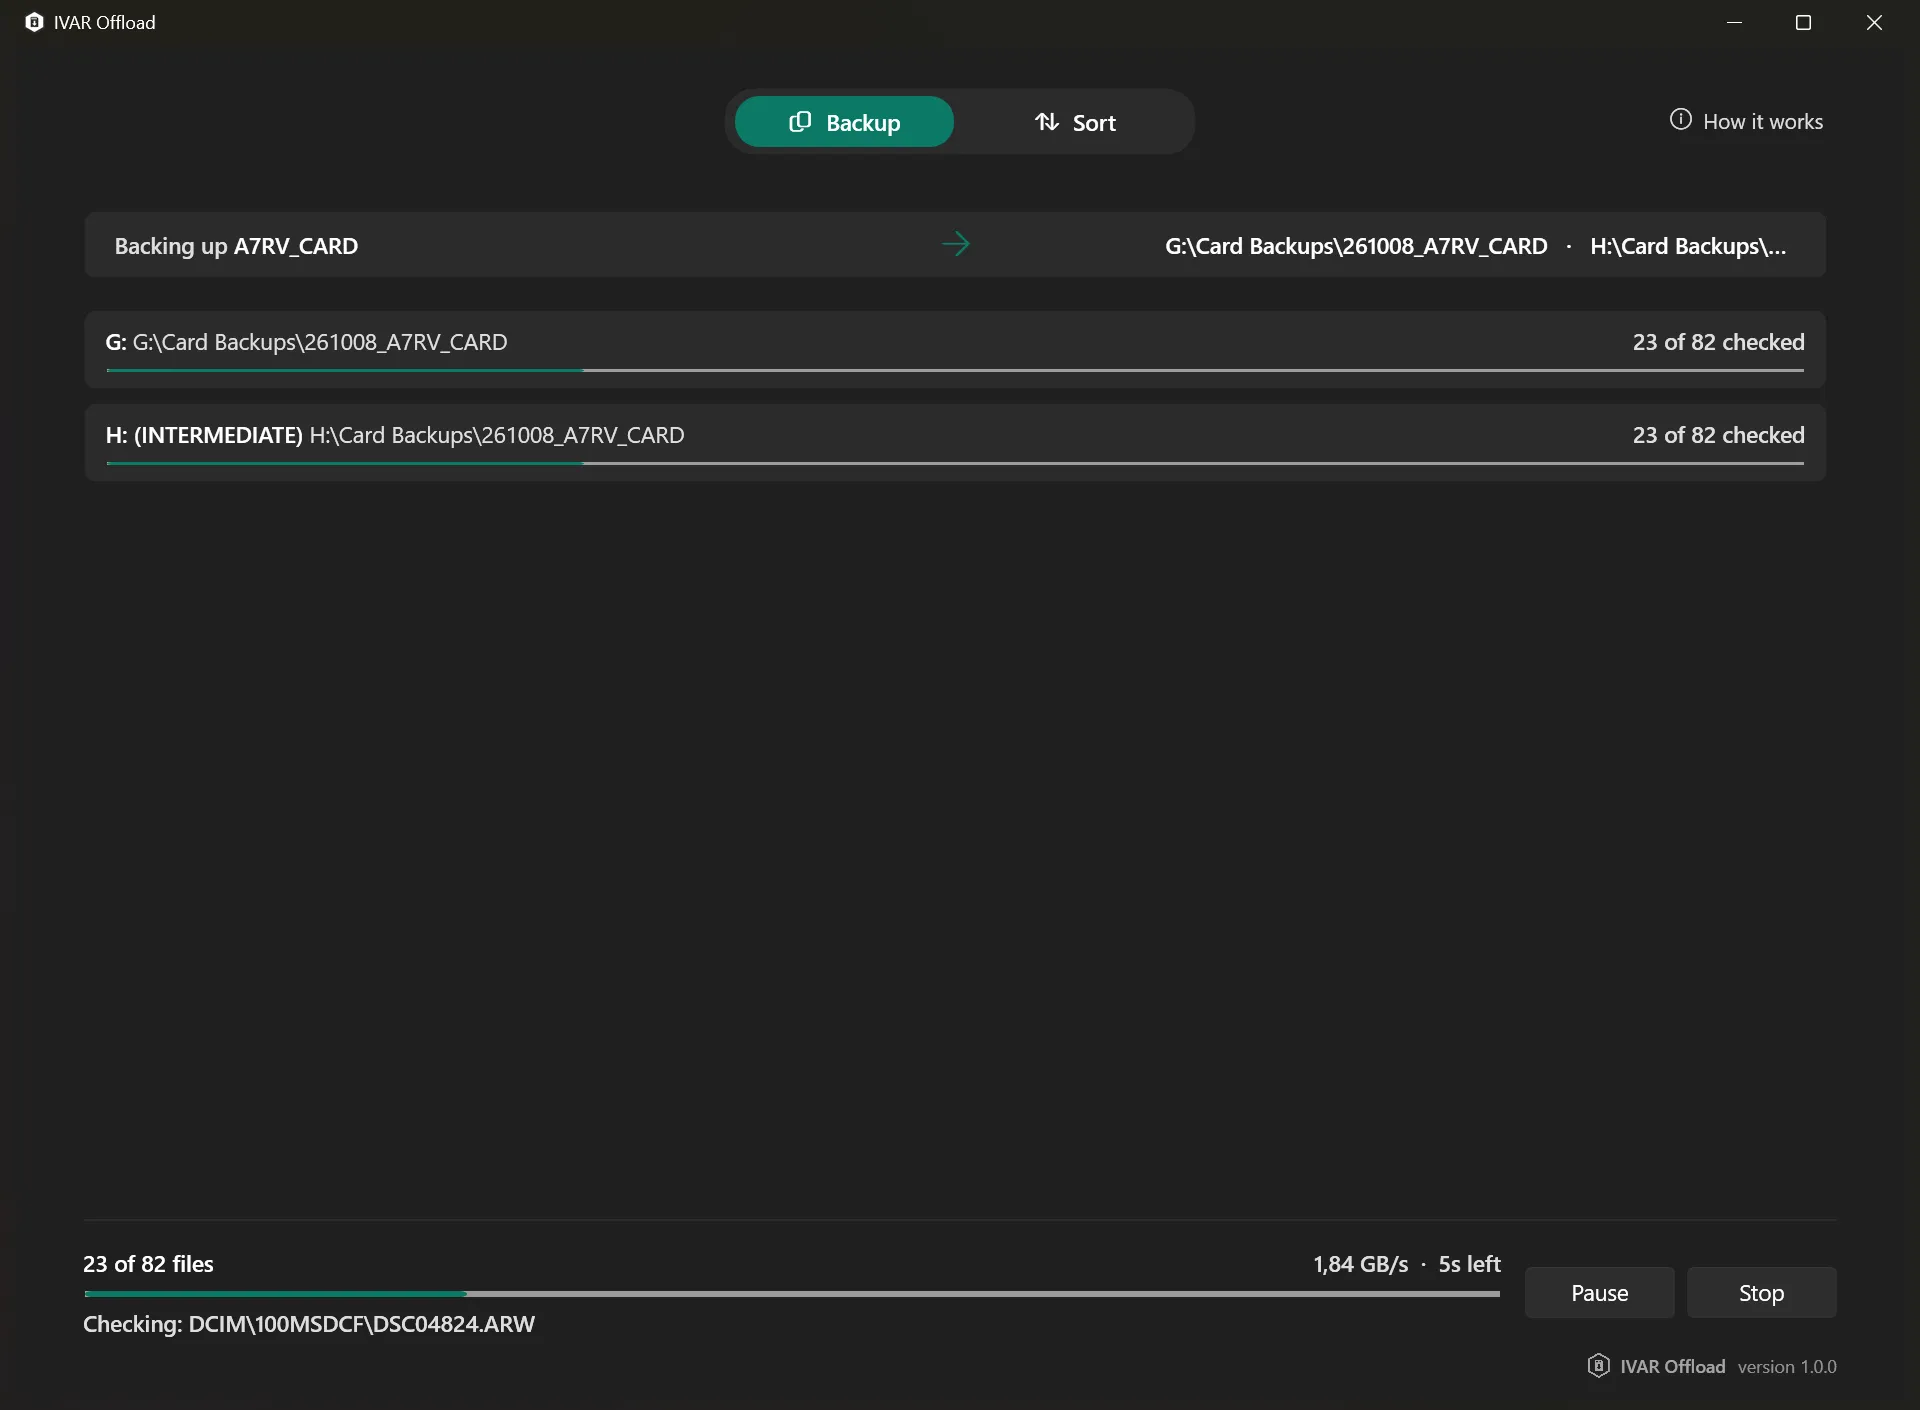Viewport: 1920px width, 1410px height.
Task: Click the IVAR Offload title bar logo
Action: pos(34,22)
